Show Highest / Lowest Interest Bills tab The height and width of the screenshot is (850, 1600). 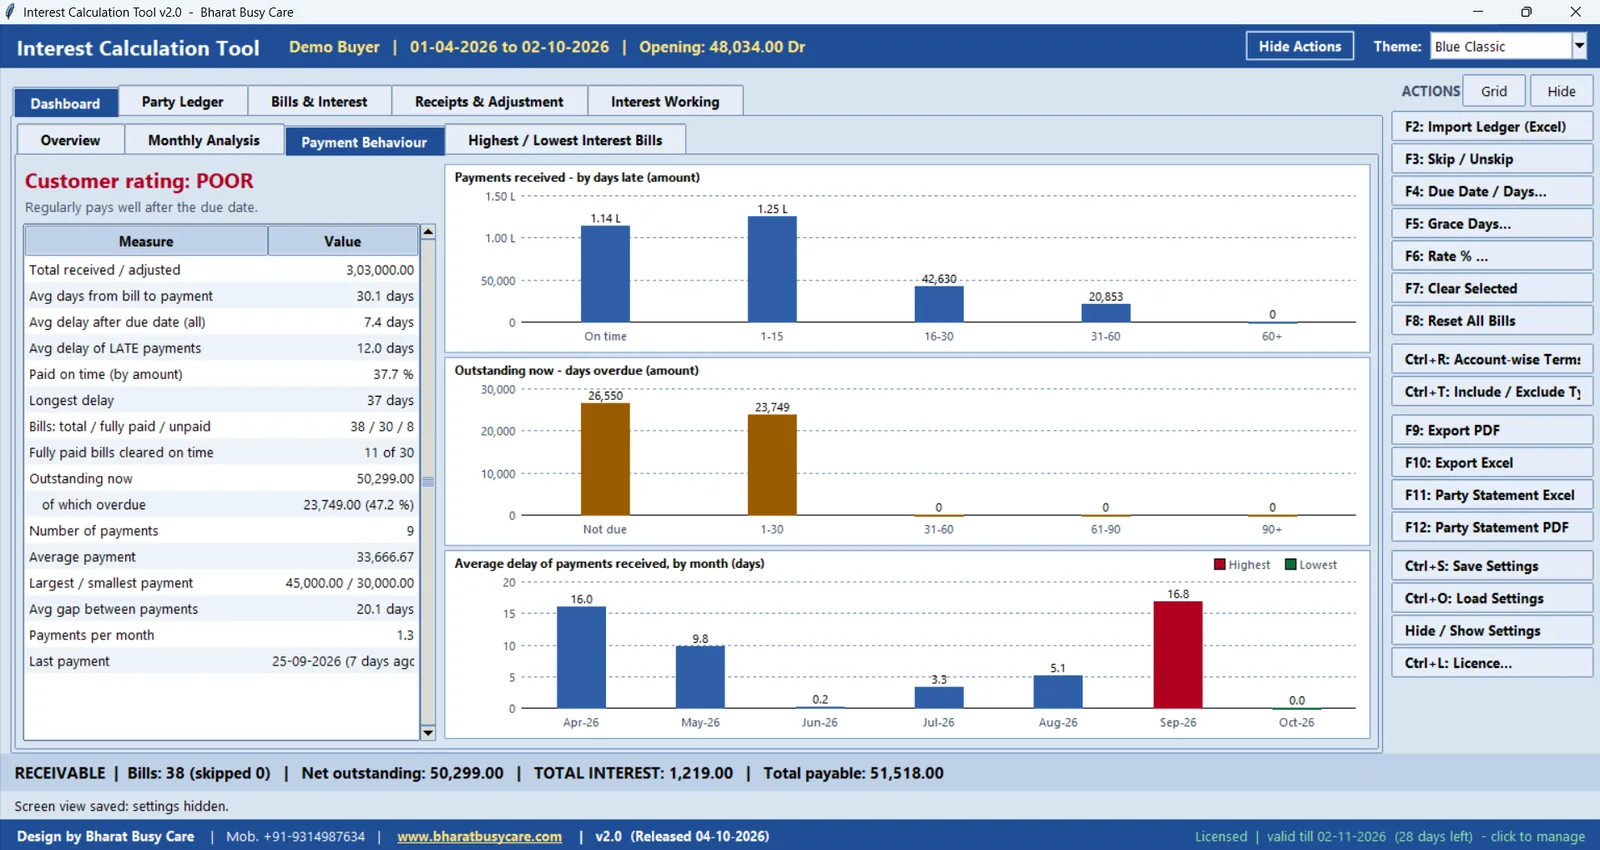pyautogui.click(x=565, y=140)
